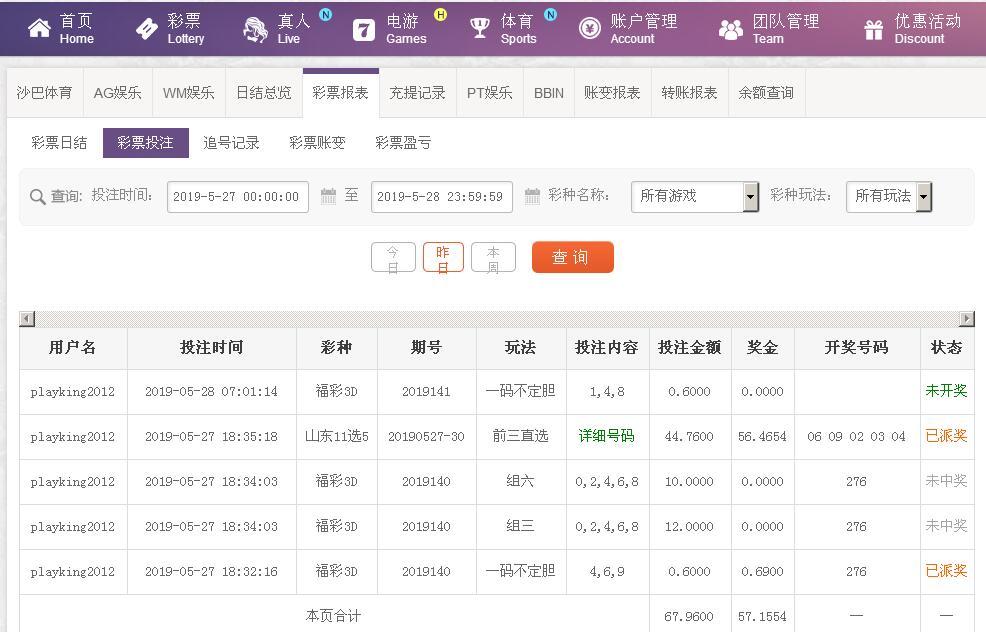This screenshot has width=986, height=632.
Task: Select the 追号记录 sub-tab
Action: point(231,143)
